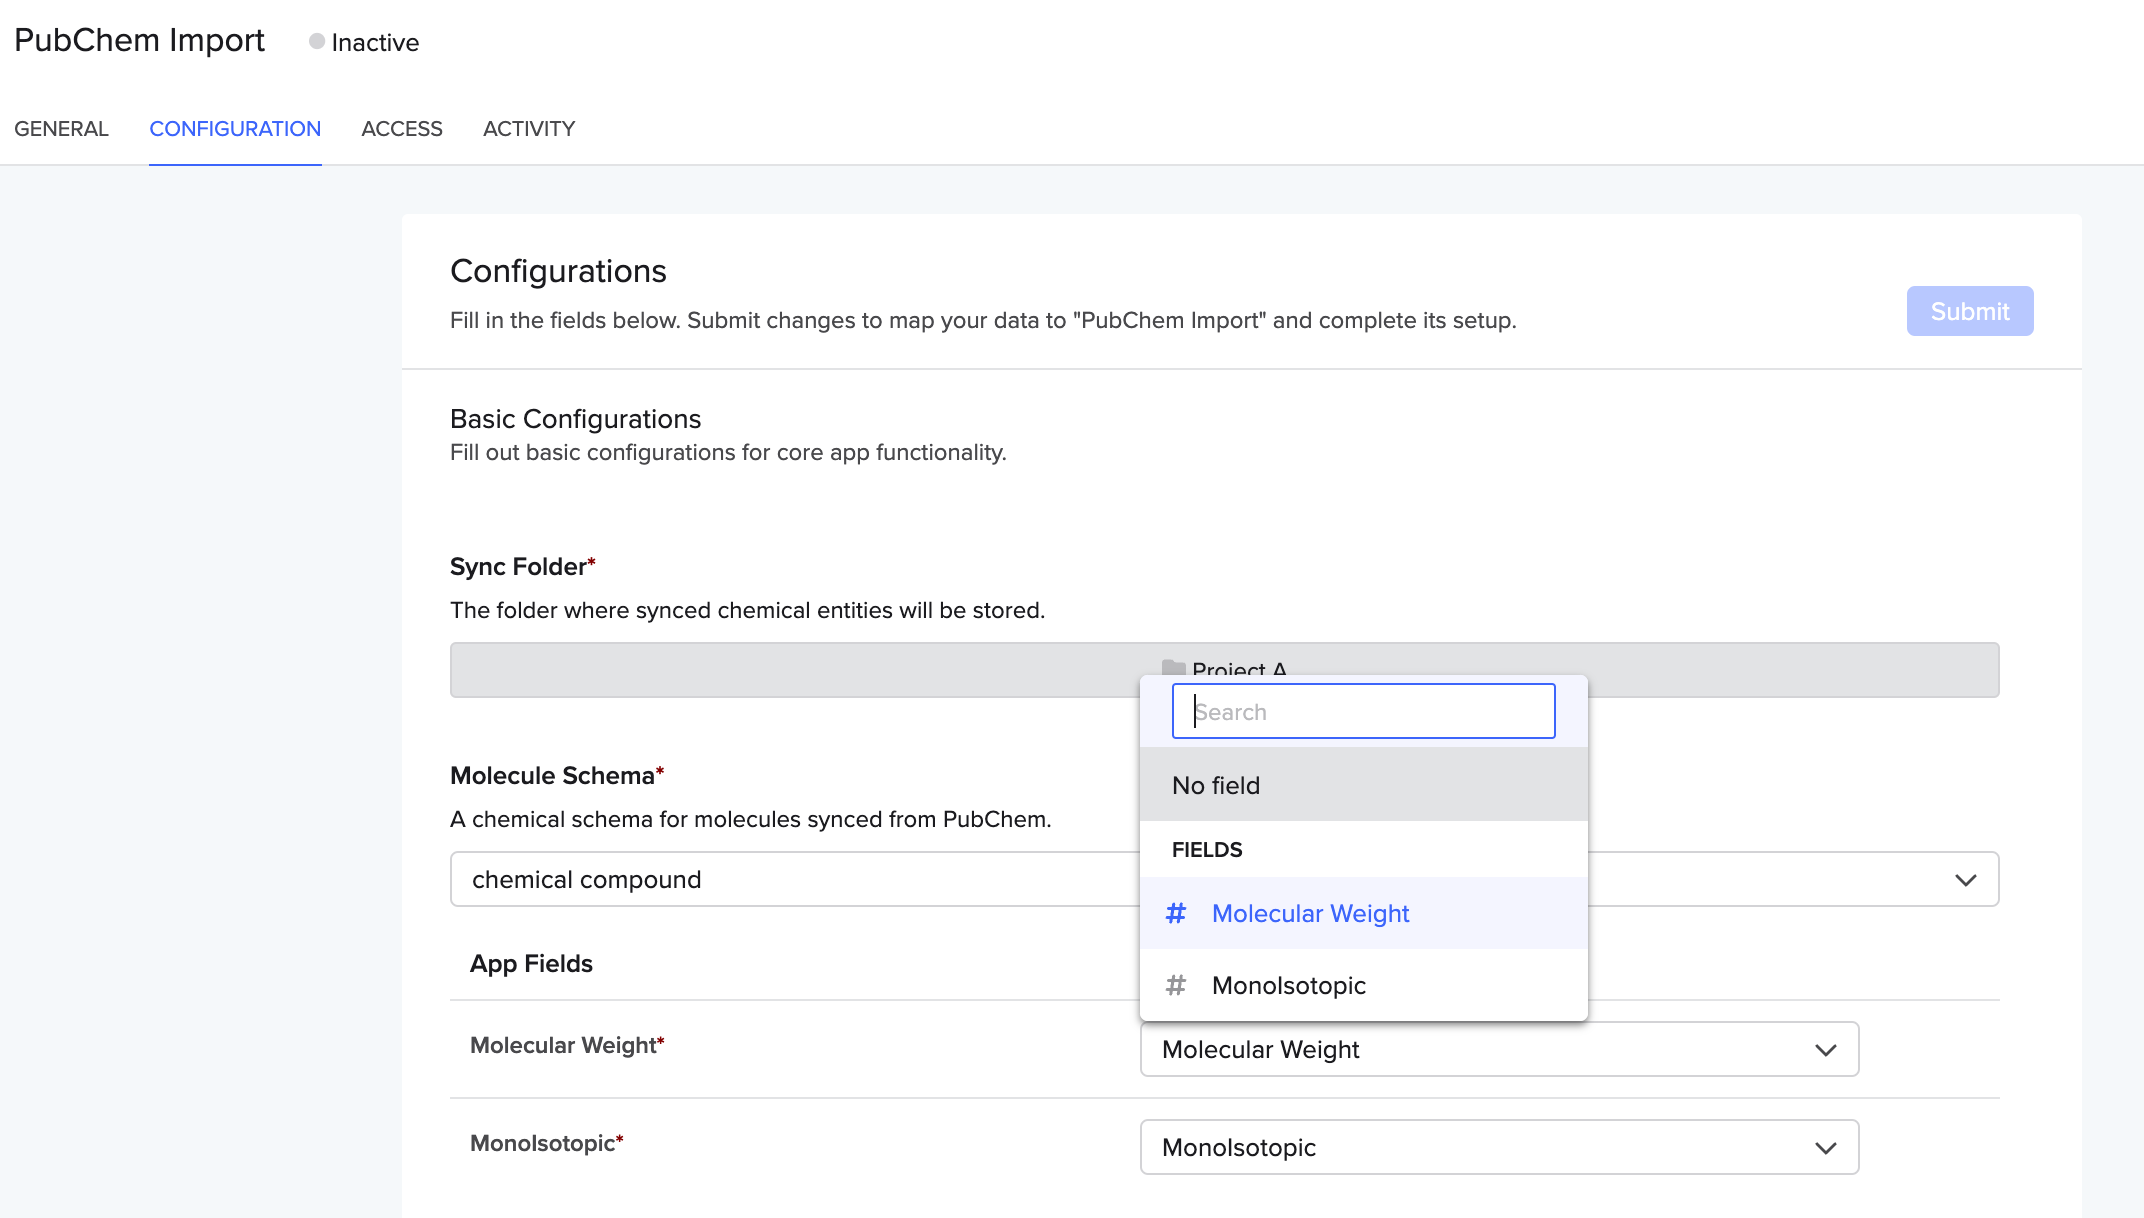Click the Inactive status indicator icon
The height and width of the screenshot is (1218, 2144).
(315, 41)
